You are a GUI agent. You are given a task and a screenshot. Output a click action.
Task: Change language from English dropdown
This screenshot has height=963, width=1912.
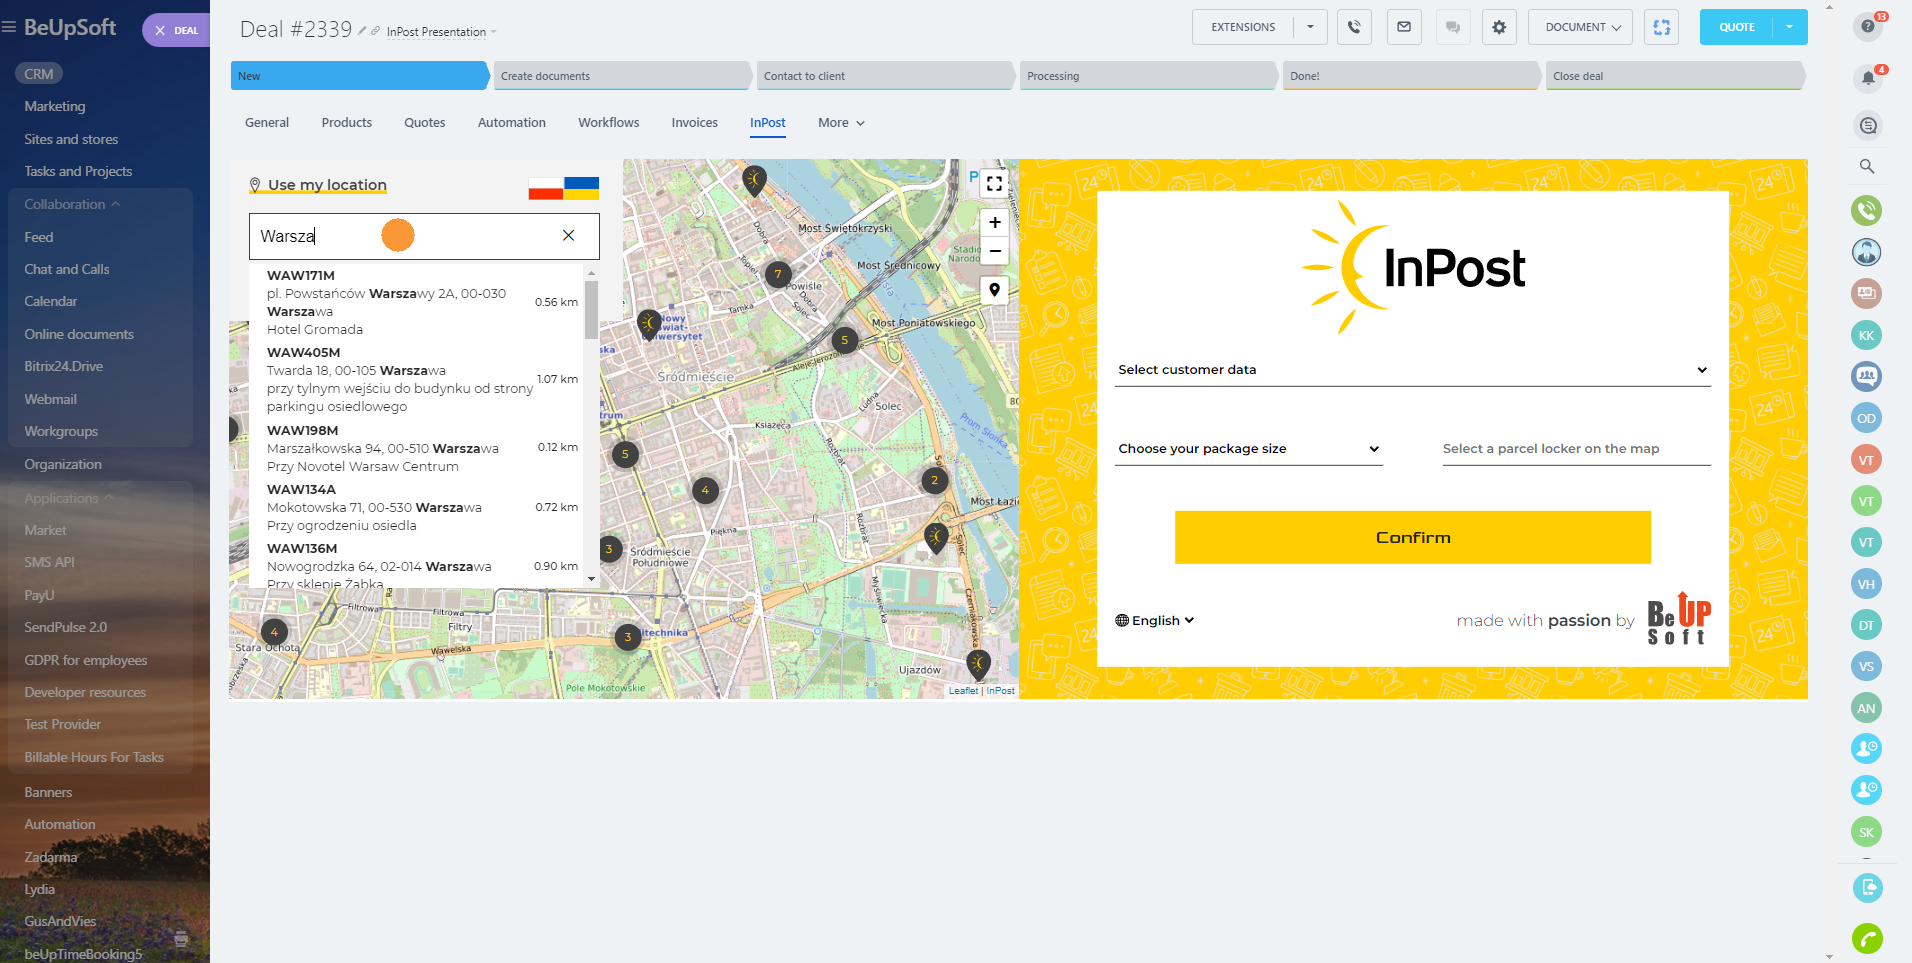(1155, 621)
